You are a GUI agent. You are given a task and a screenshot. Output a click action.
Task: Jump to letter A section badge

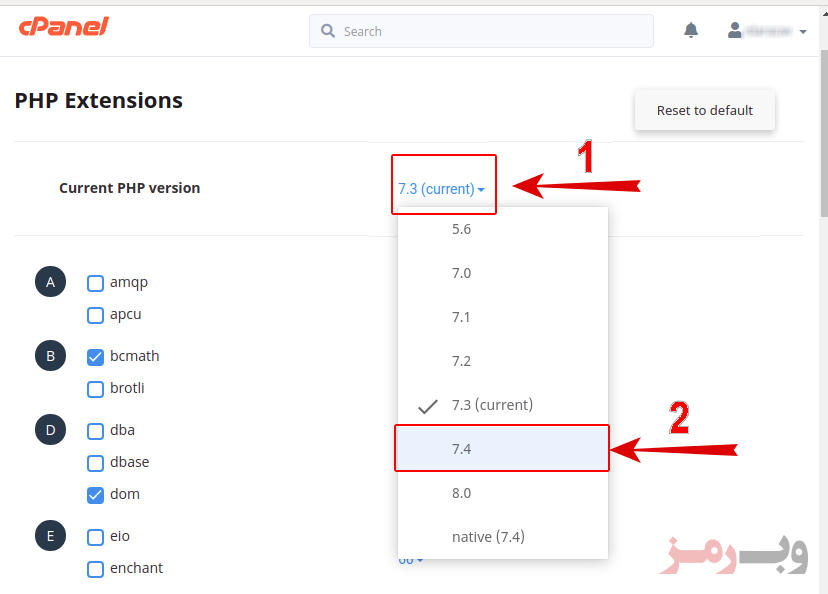(x=51, y=281)
